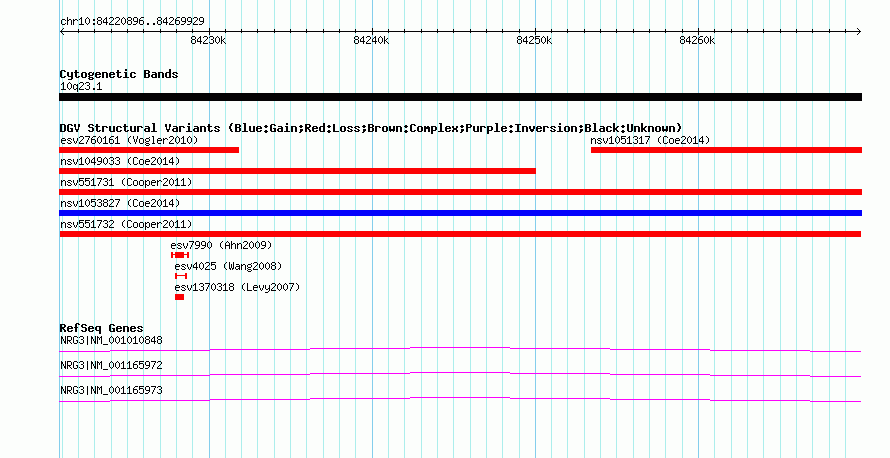
Task: Click the esv1370318 (Levy2007) red block
Action: [x=179, y=297]
